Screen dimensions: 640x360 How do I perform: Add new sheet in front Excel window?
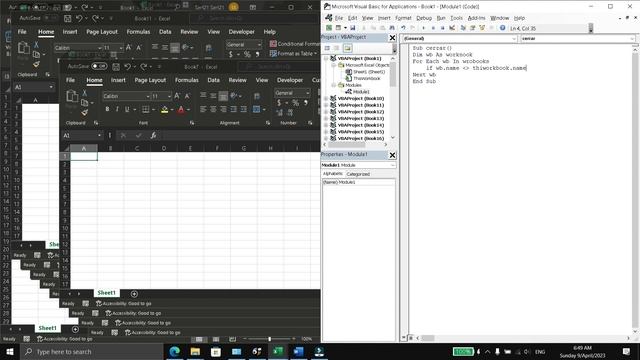pos(134,293)
